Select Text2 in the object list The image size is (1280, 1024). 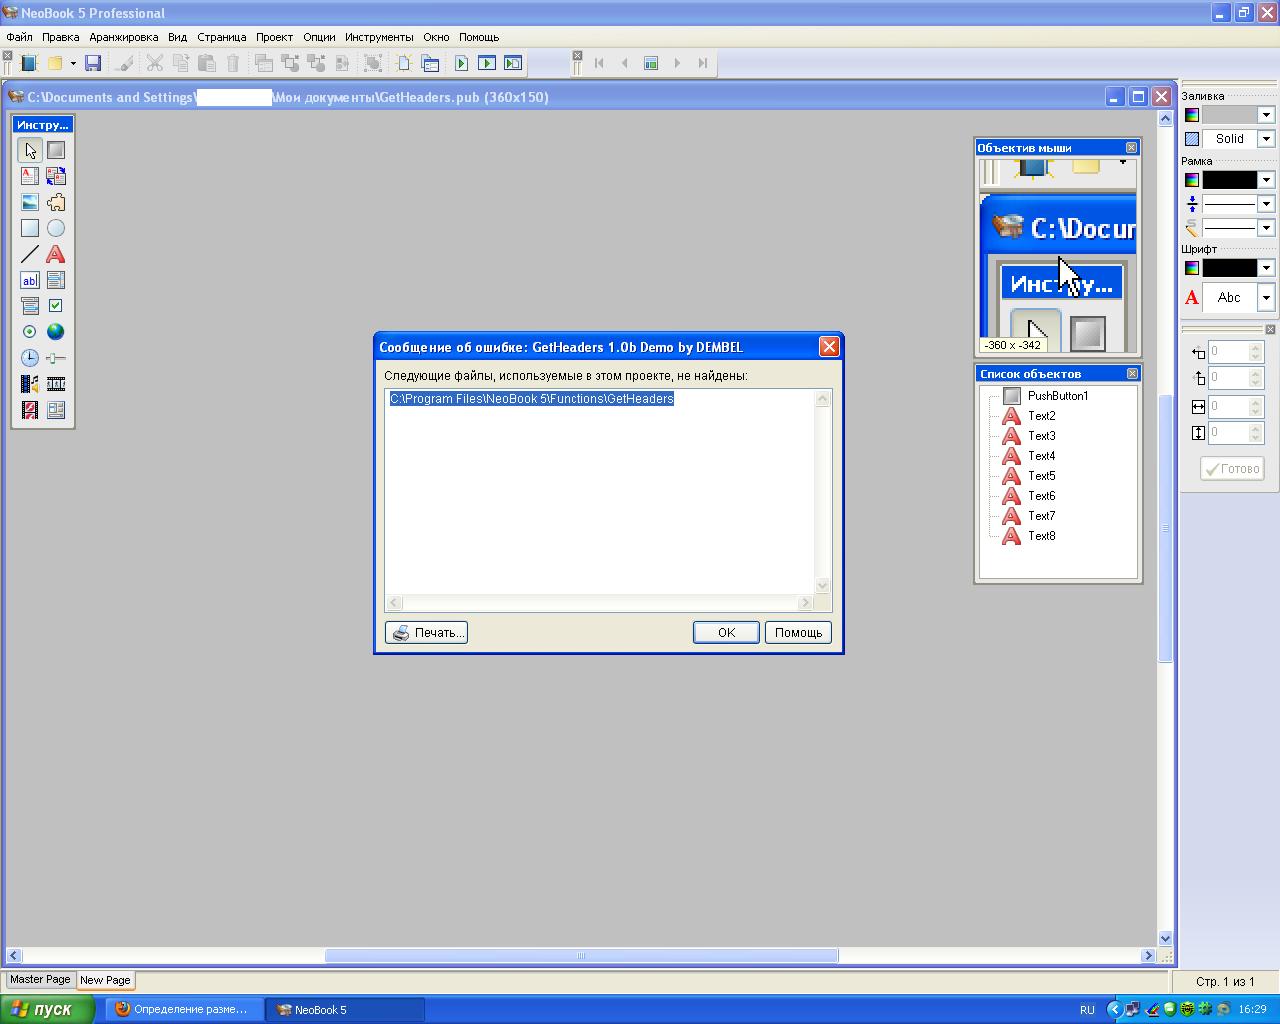[1041, 416]
